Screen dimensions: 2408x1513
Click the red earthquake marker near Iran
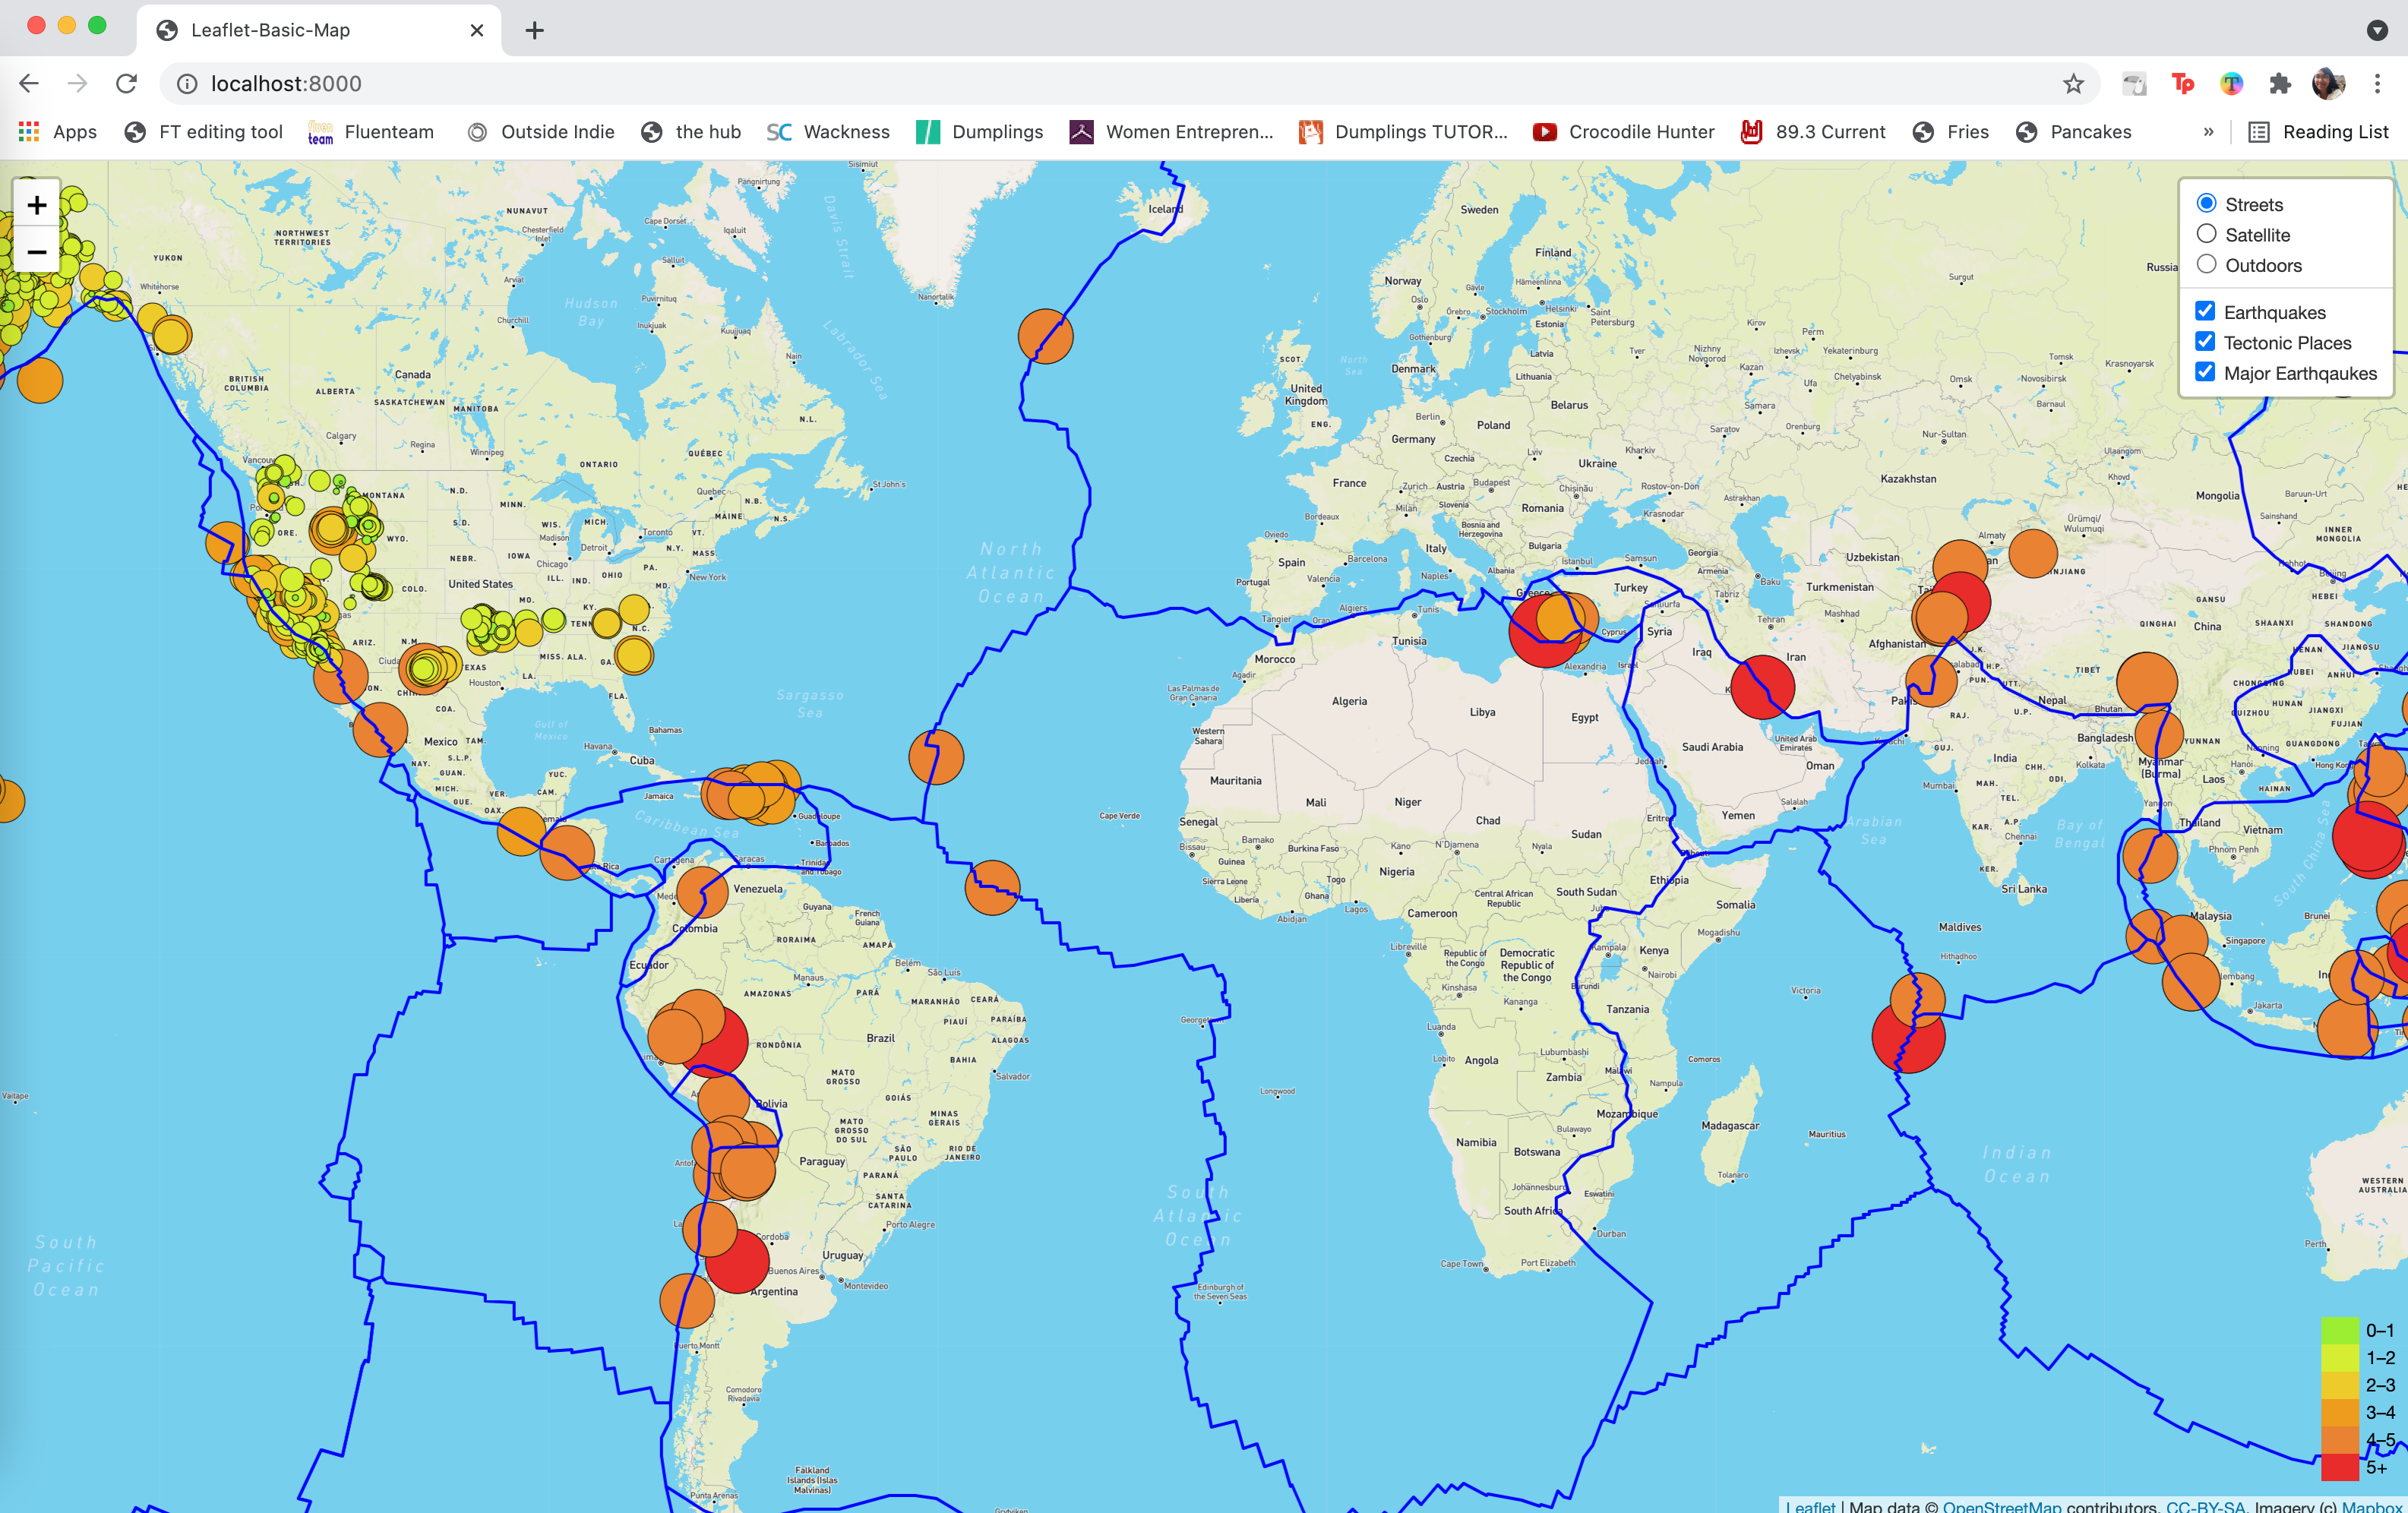pyautogui.click(x=1762, y=687)
